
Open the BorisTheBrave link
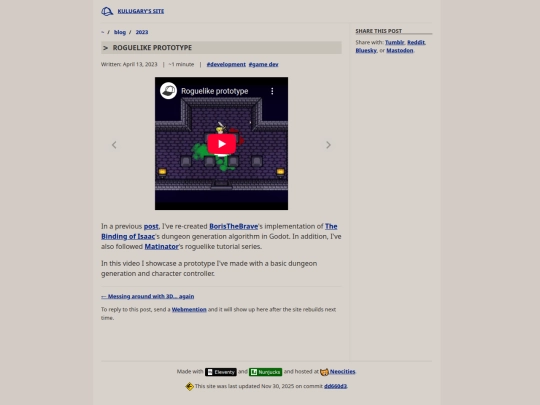click(x=233, y=227)
